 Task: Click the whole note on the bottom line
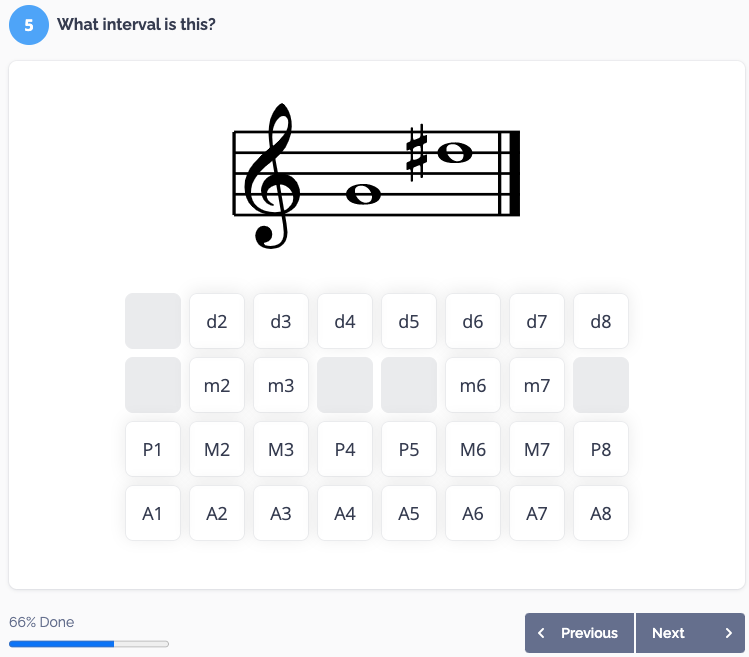[363, 195]
